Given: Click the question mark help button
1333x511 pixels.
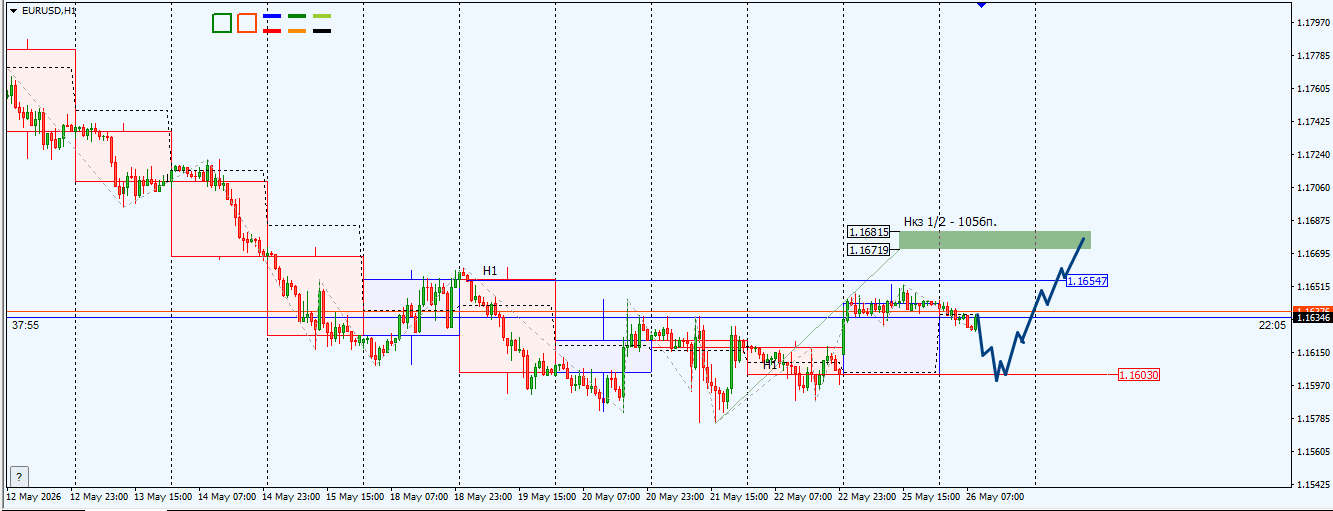Looking at the screenshot, I should pyautogui.click(x=19, y=476).
